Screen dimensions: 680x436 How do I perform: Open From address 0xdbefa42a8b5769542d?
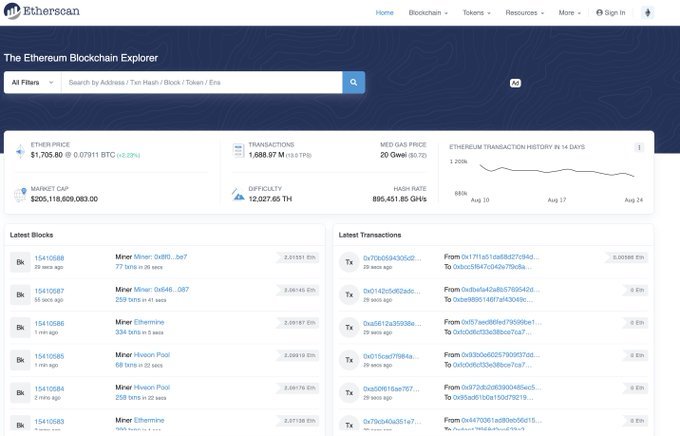501,289
